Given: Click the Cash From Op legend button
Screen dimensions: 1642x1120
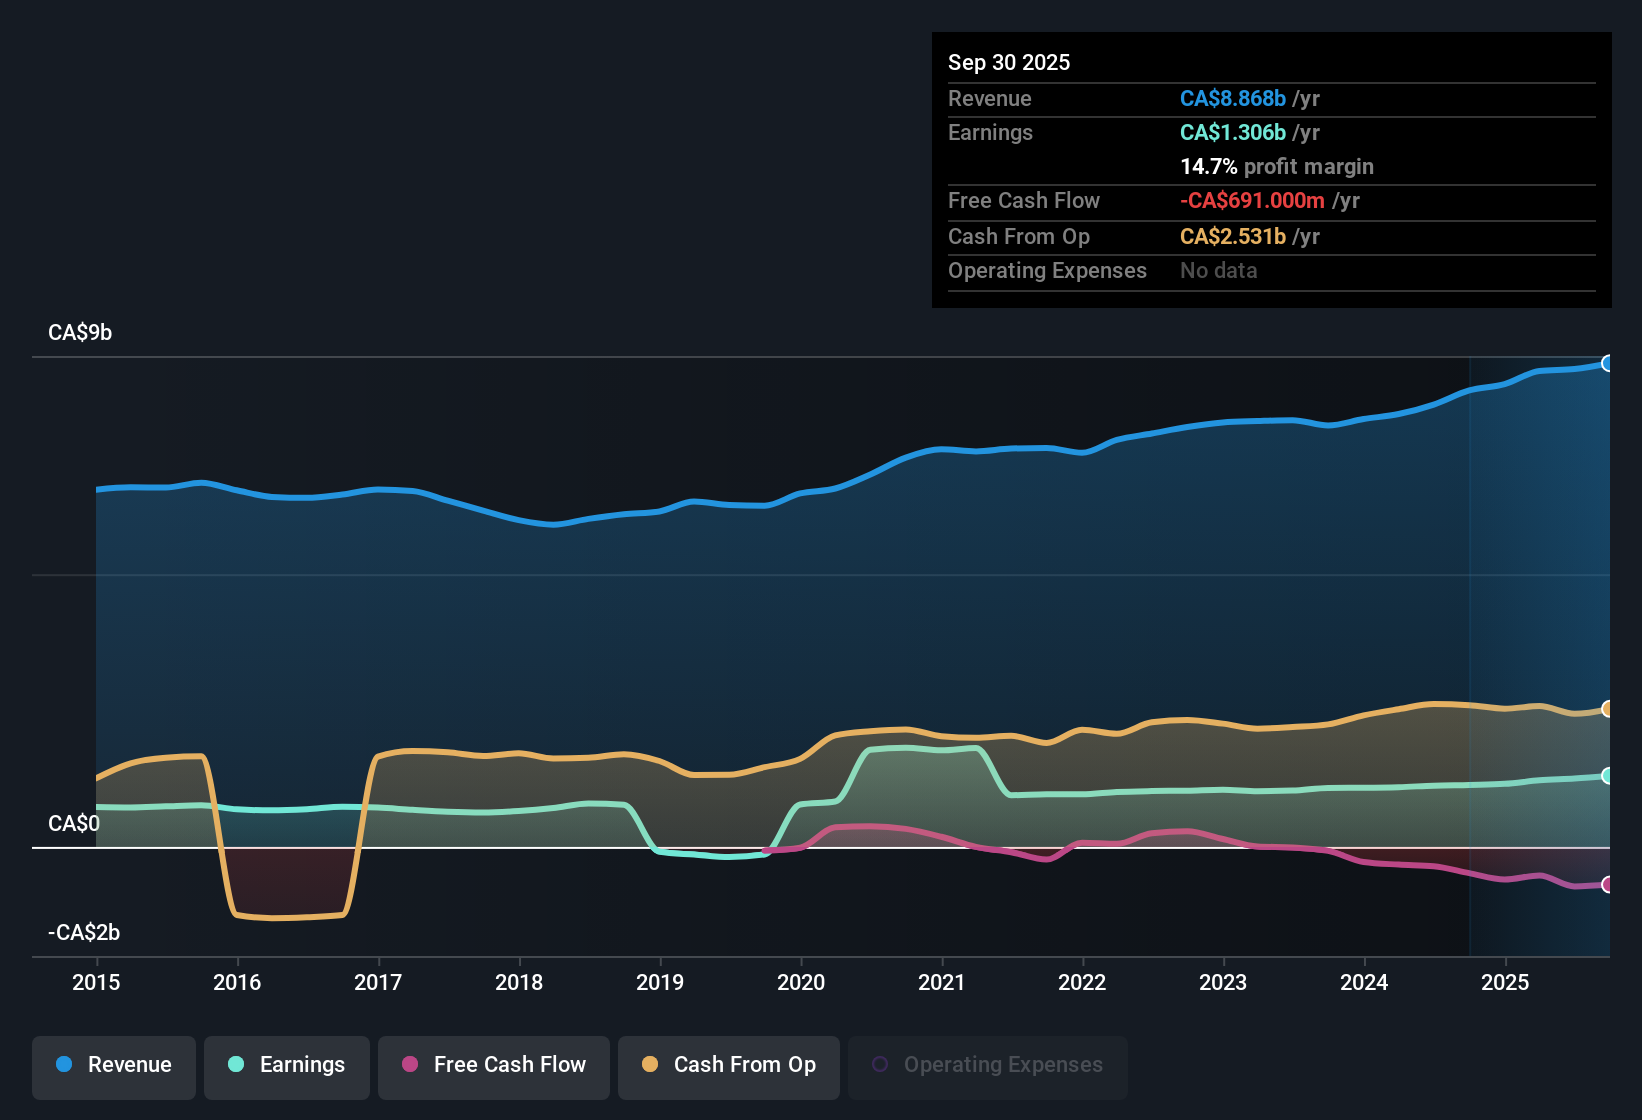Looking at the screenshot, I should click(x=728, y=1066).
